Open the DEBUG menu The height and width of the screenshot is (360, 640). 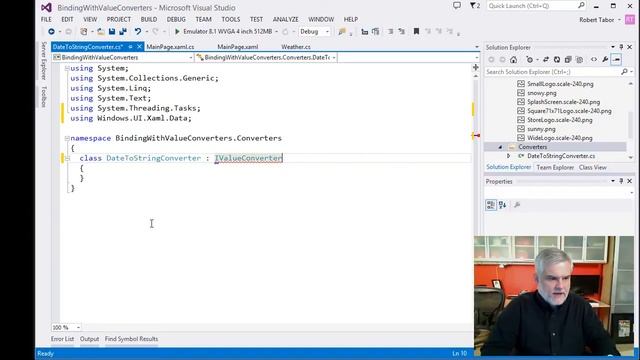click(176, 19)
